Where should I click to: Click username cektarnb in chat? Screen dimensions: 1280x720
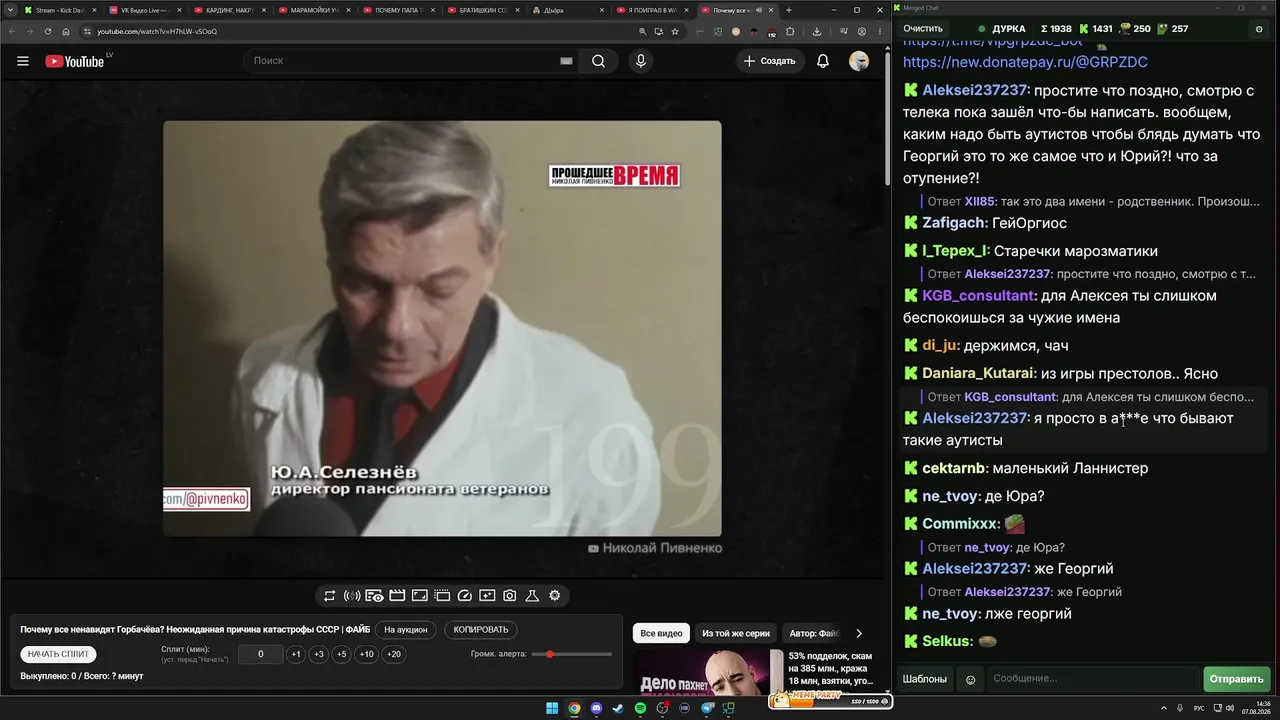(x=955, y=468)
